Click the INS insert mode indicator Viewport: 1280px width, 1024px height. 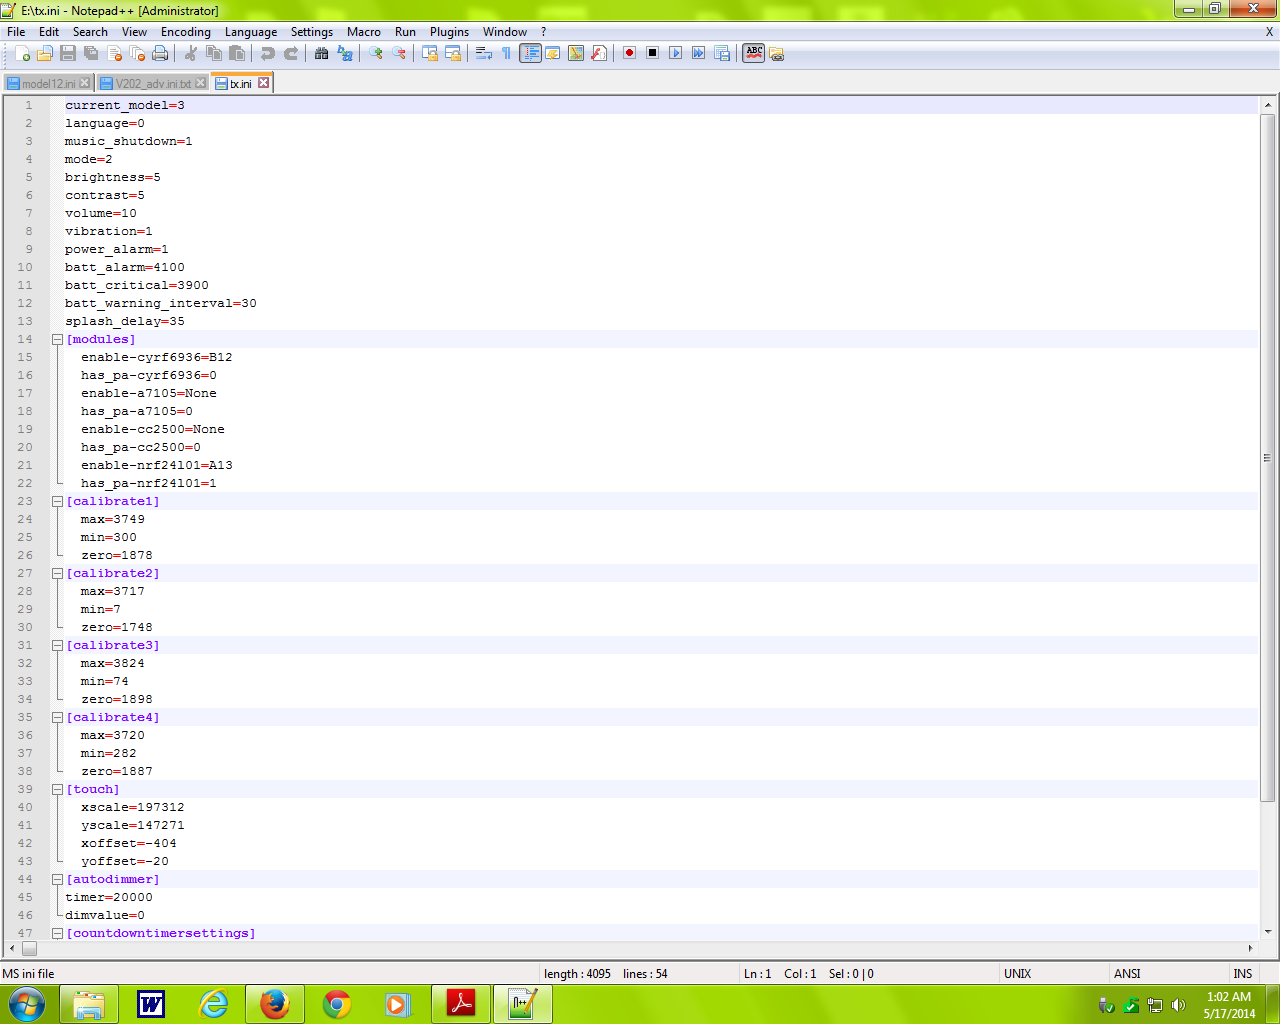(1243, 973)
